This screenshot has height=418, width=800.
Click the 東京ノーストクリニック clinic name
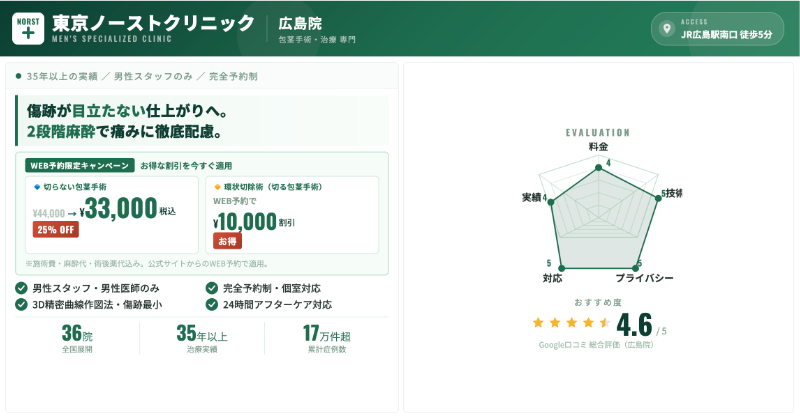click(x=154, y=22)
